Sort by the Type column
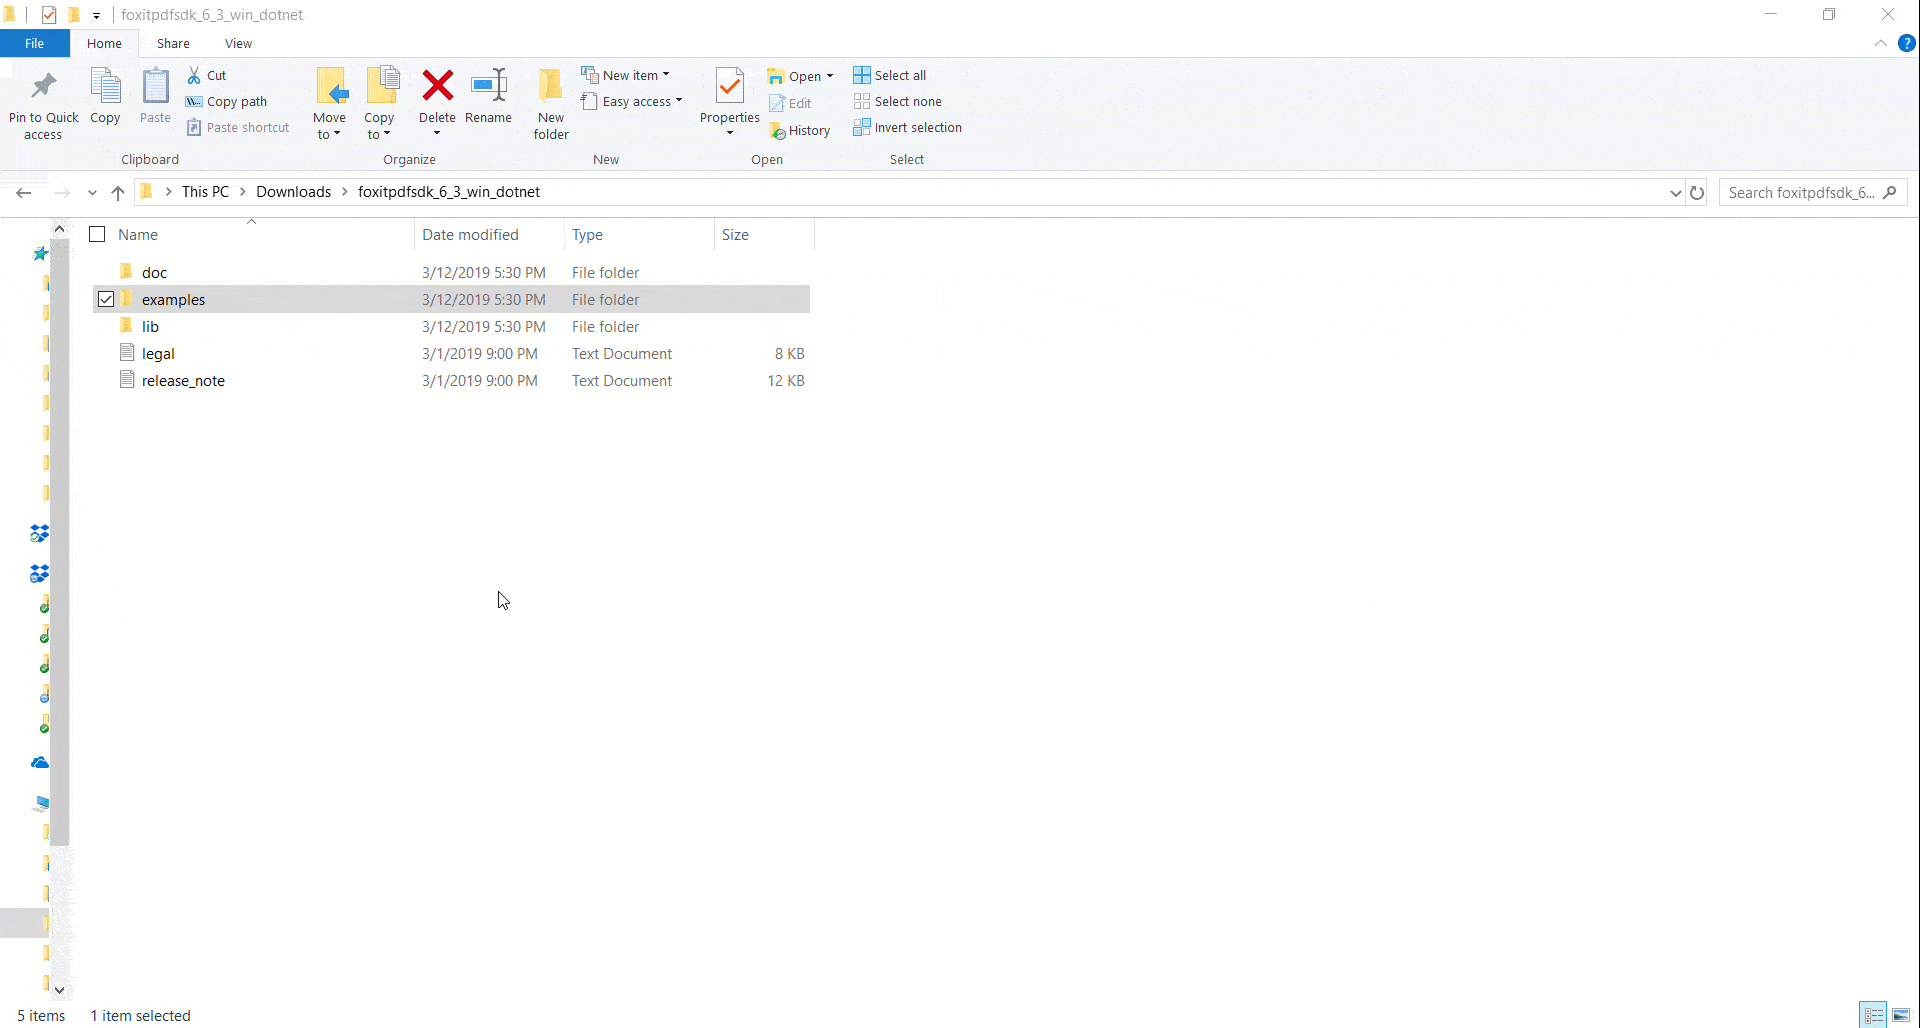 tap(588, 234)
